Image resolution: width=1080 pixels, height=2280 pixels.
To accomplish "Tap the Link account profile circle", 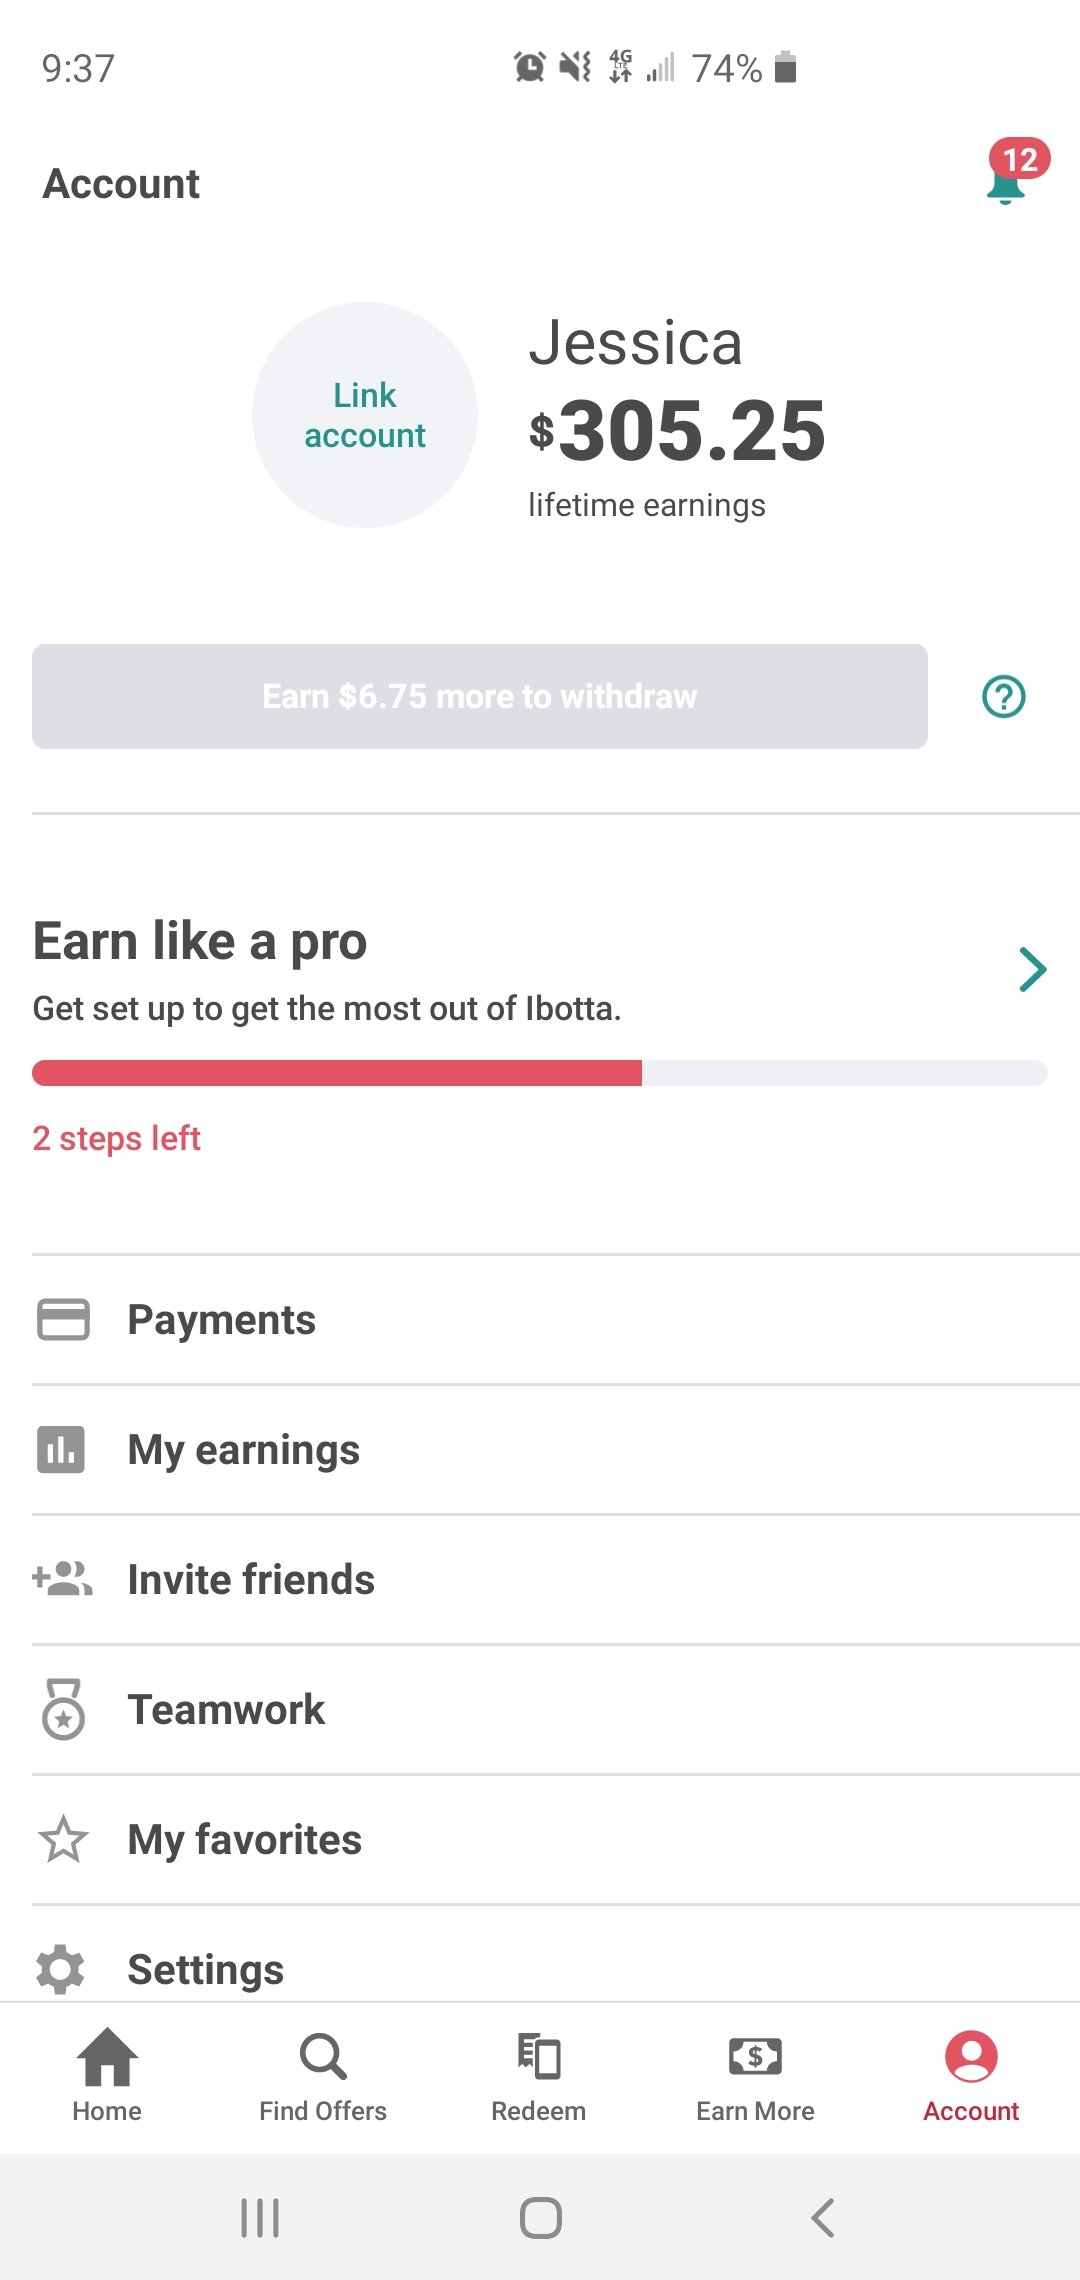I will tap(365, 415).
